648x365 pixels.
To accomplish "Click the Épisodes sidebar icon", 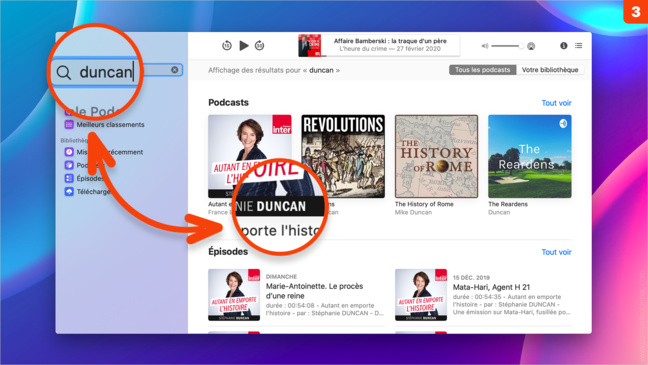I will point(69,178).
